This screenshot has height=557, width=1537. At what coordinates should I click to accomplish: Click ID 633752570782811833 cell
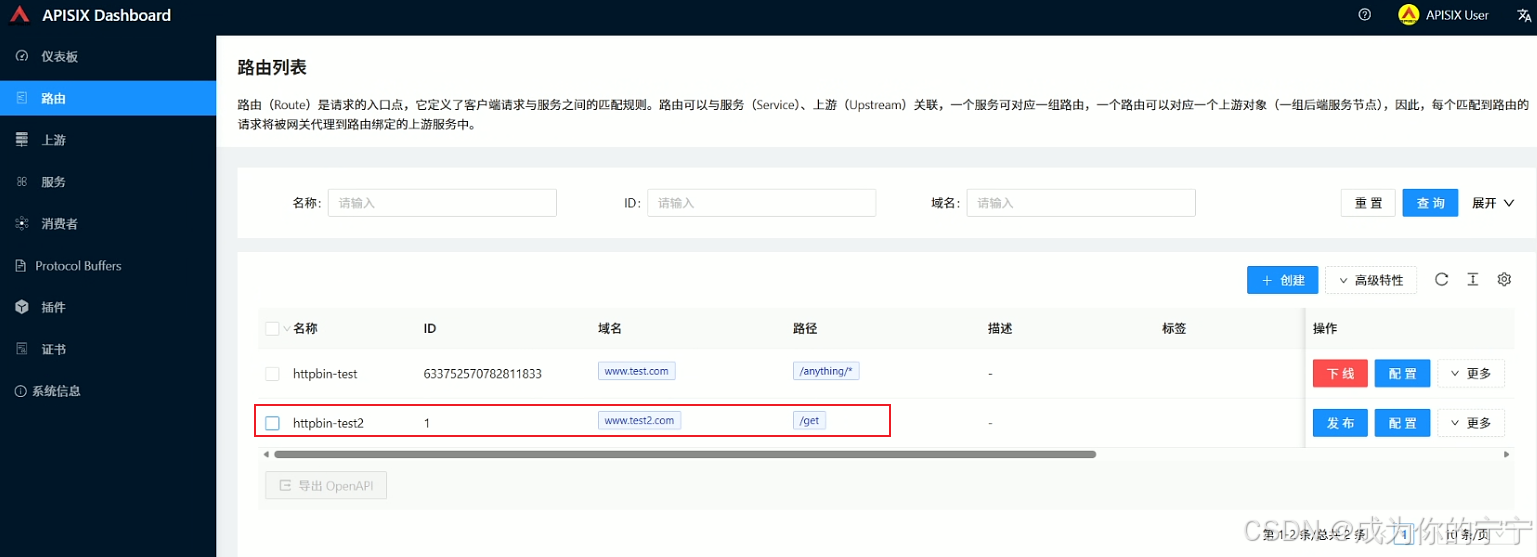pyautogui.click(x=483, y=374)
